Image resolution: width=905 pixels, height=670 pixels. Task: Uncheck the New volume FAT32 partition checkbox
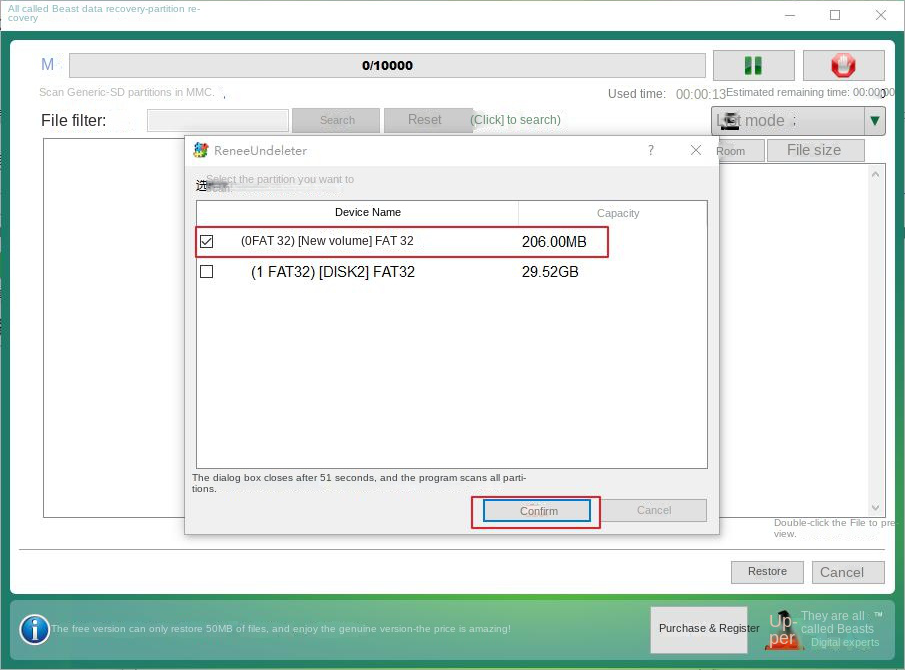207,241
